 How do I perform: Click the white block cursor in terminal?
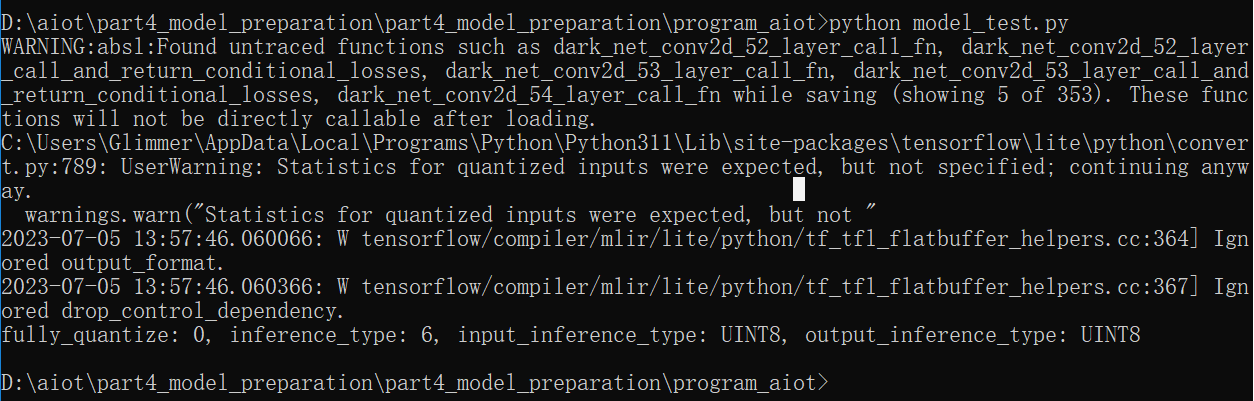point(798,190)
